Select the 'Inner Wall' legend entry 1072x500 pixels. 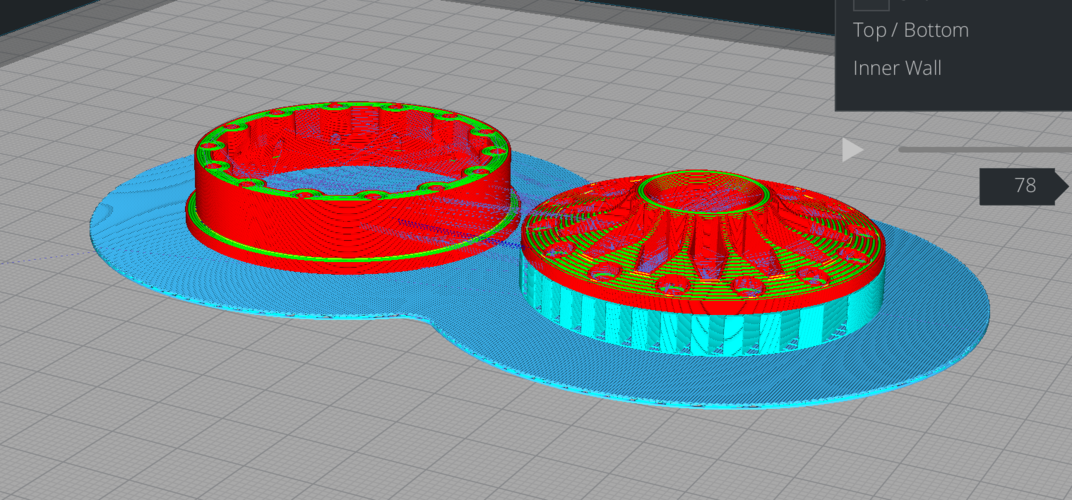897,68
